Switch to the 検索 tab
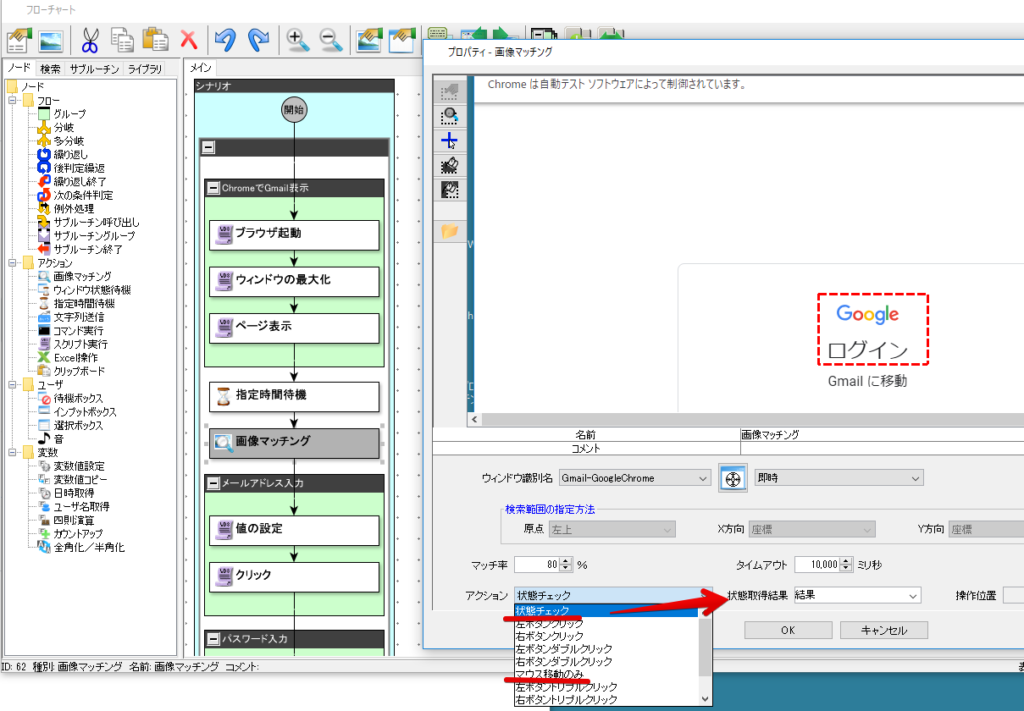The image size is (1024, 711). pyautogui.click(x=50, y=69)
